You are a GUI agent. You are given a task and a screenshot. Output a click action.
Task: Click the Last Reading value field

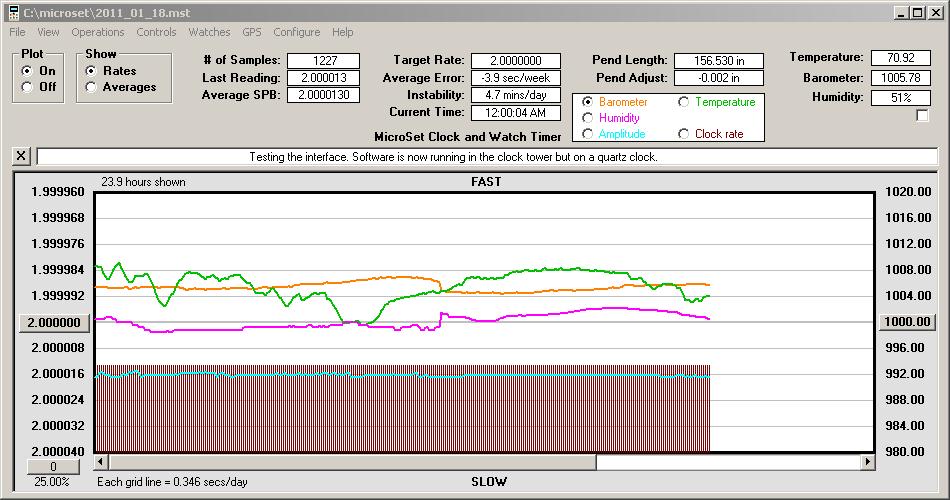pyautogui.click(x=324, y=78)
